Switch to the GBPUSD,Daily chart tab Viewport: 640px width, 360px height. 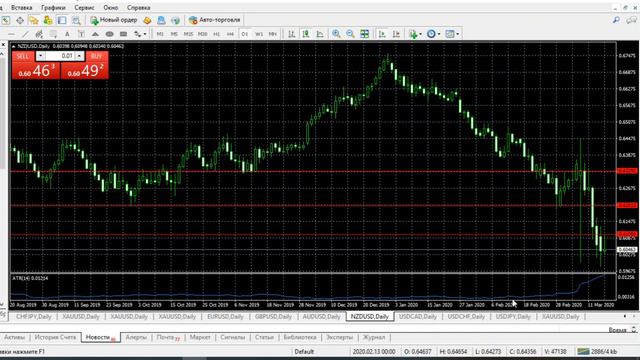273,316
